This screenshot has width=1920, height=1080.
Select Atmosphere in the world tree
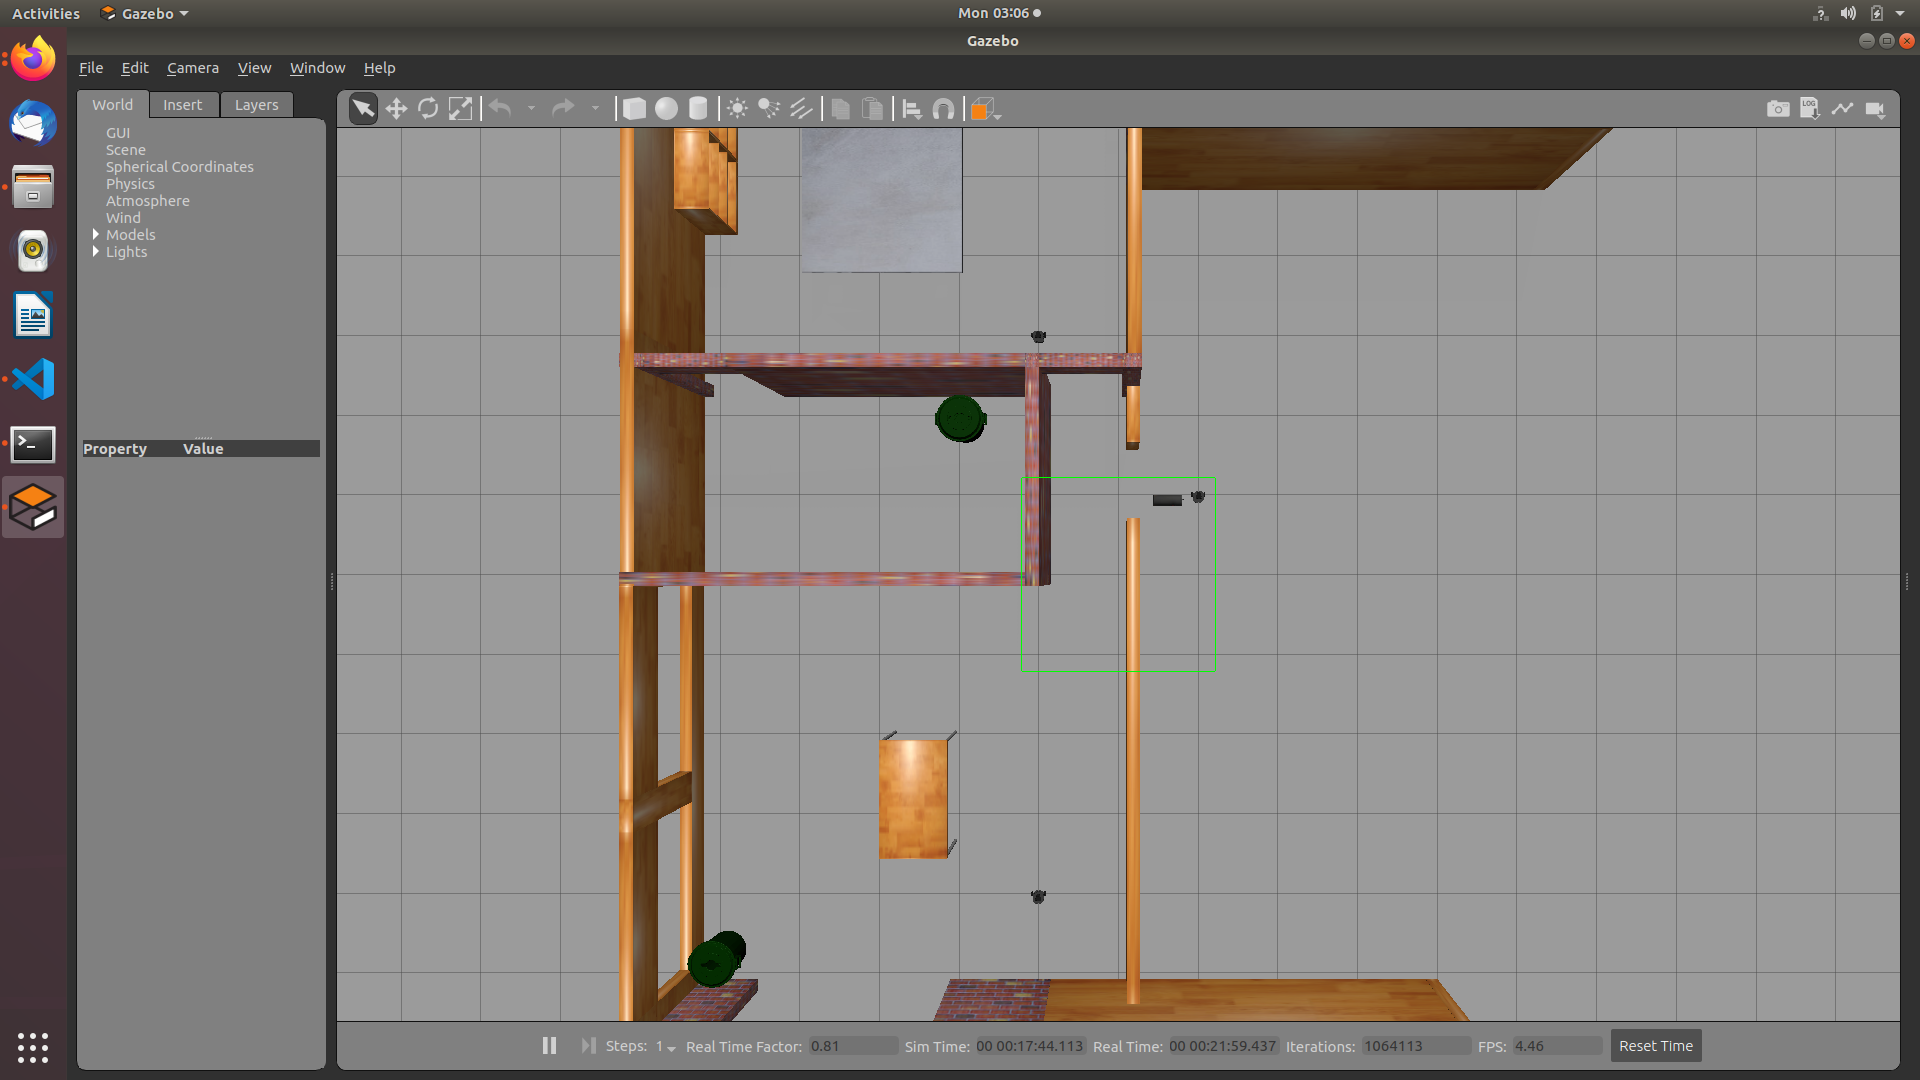tap(148, 200)
